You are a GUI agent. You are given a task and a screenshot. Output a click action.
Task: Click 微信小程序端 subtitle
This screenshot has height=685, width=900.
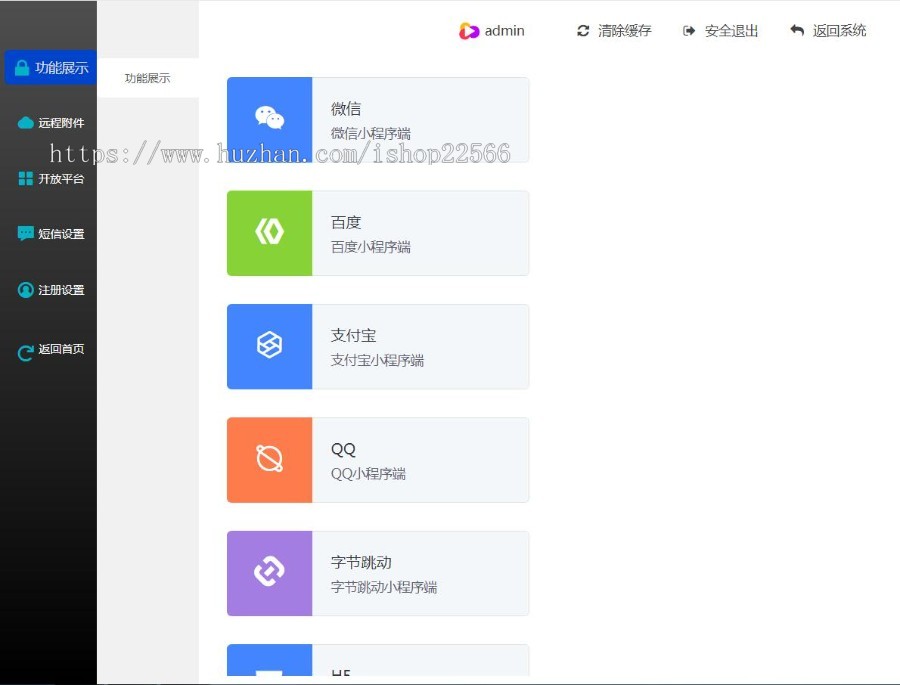371,134
